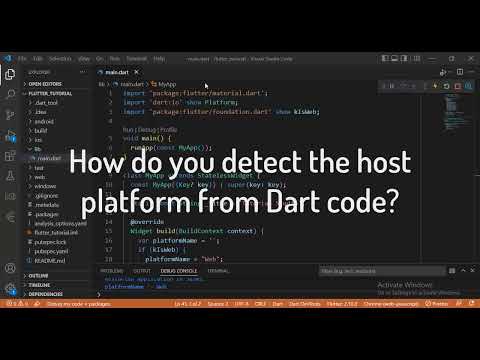Image resolution: width=480 pixels, height=360 pixels.
Task: Open the Run and Debug view
Action: (x=10, y=136)
